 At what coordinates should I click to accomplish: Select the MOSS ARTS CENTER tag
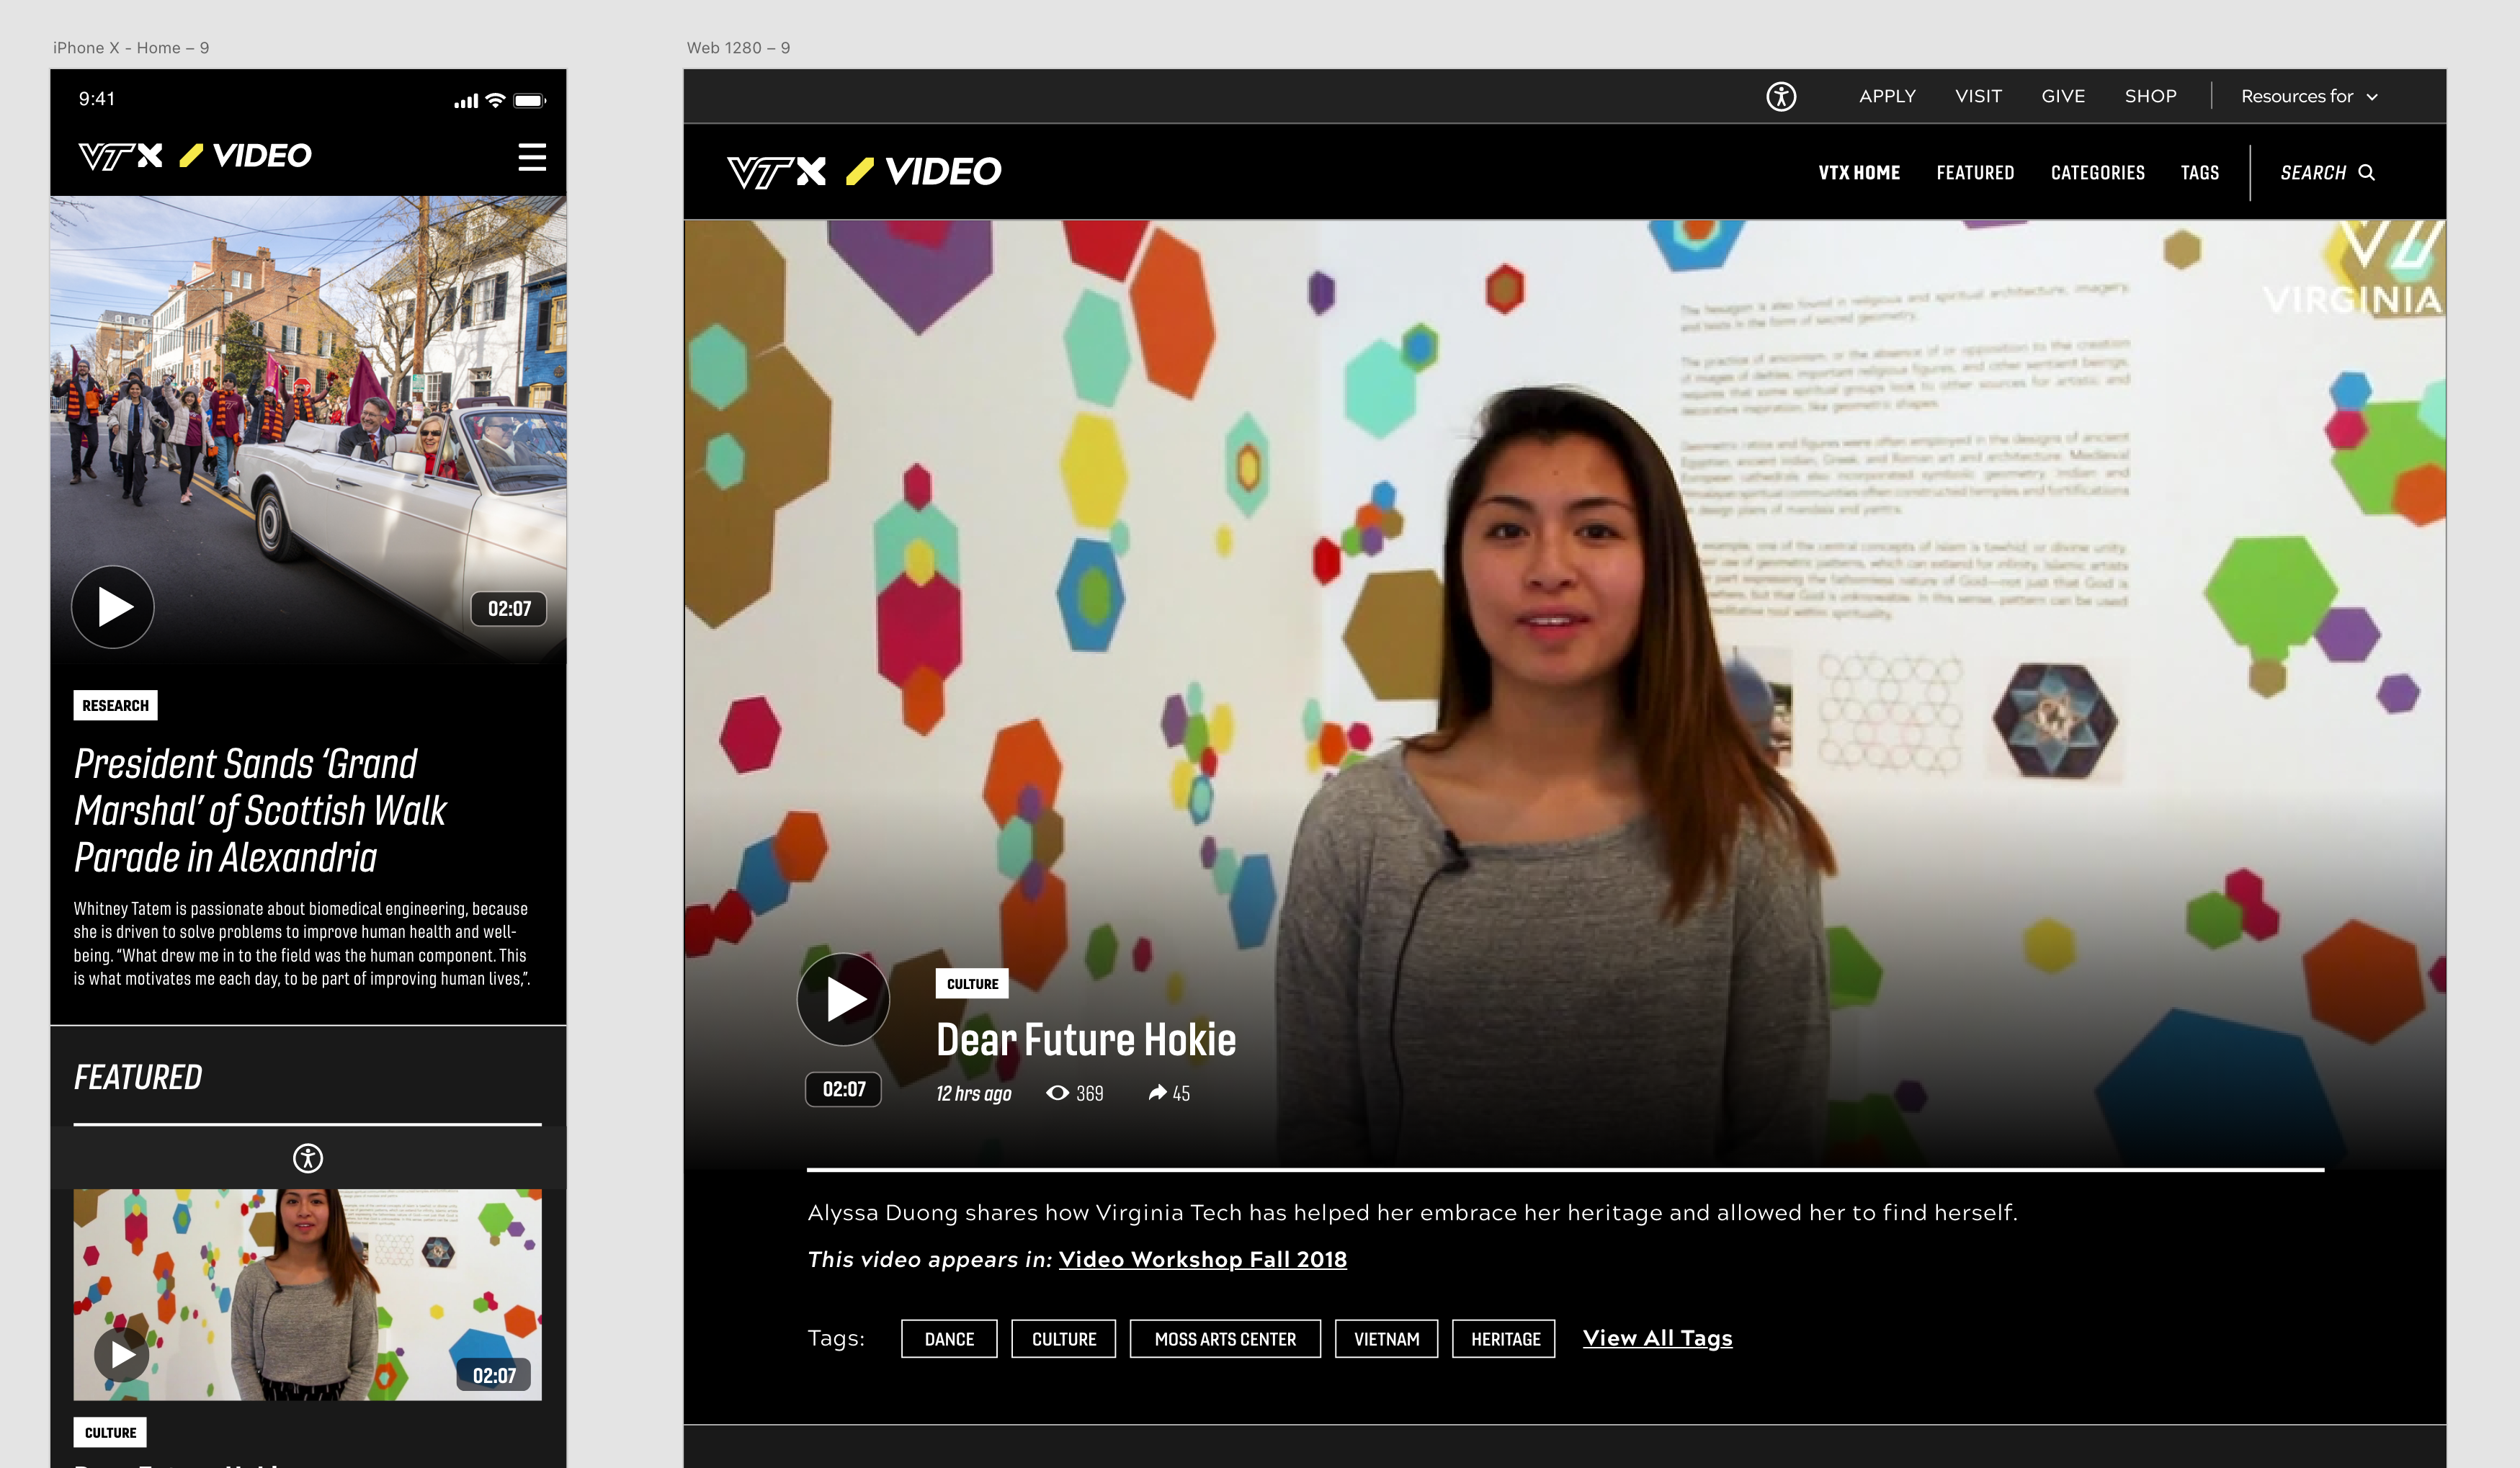point(1224,1339)
